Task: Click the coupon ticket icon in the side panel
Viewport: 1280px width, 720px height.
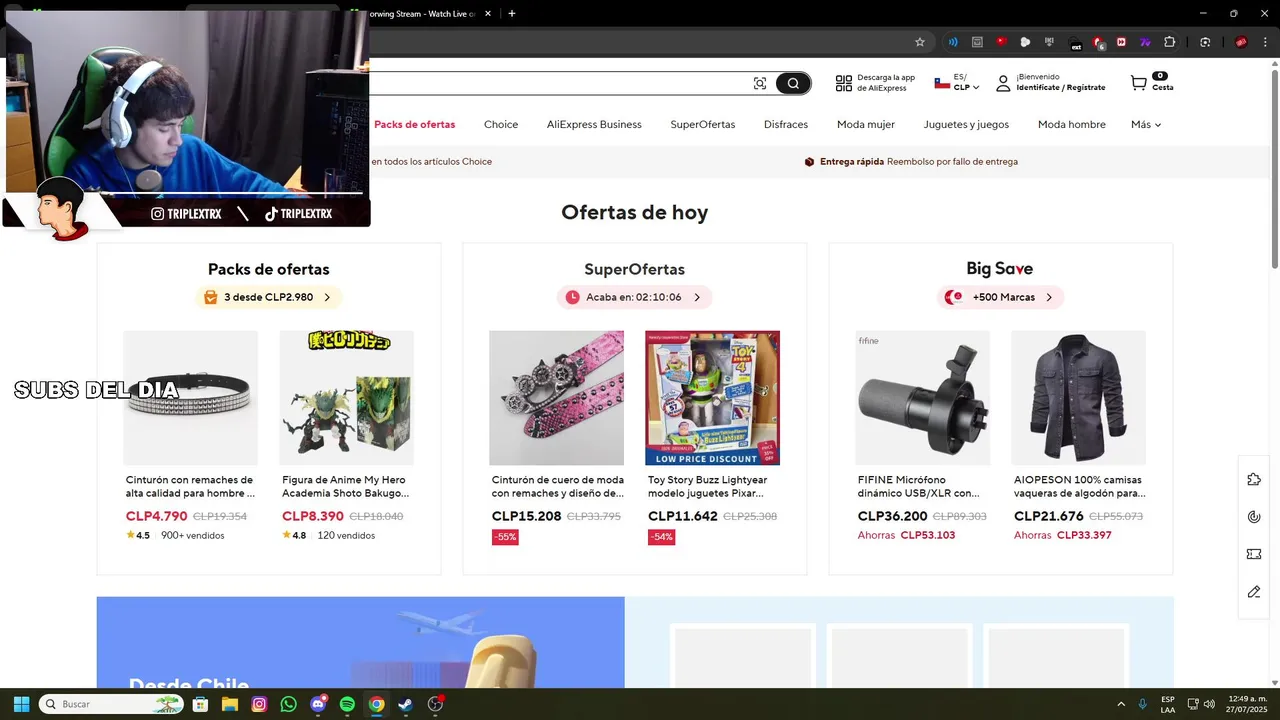Action: 1254,554
